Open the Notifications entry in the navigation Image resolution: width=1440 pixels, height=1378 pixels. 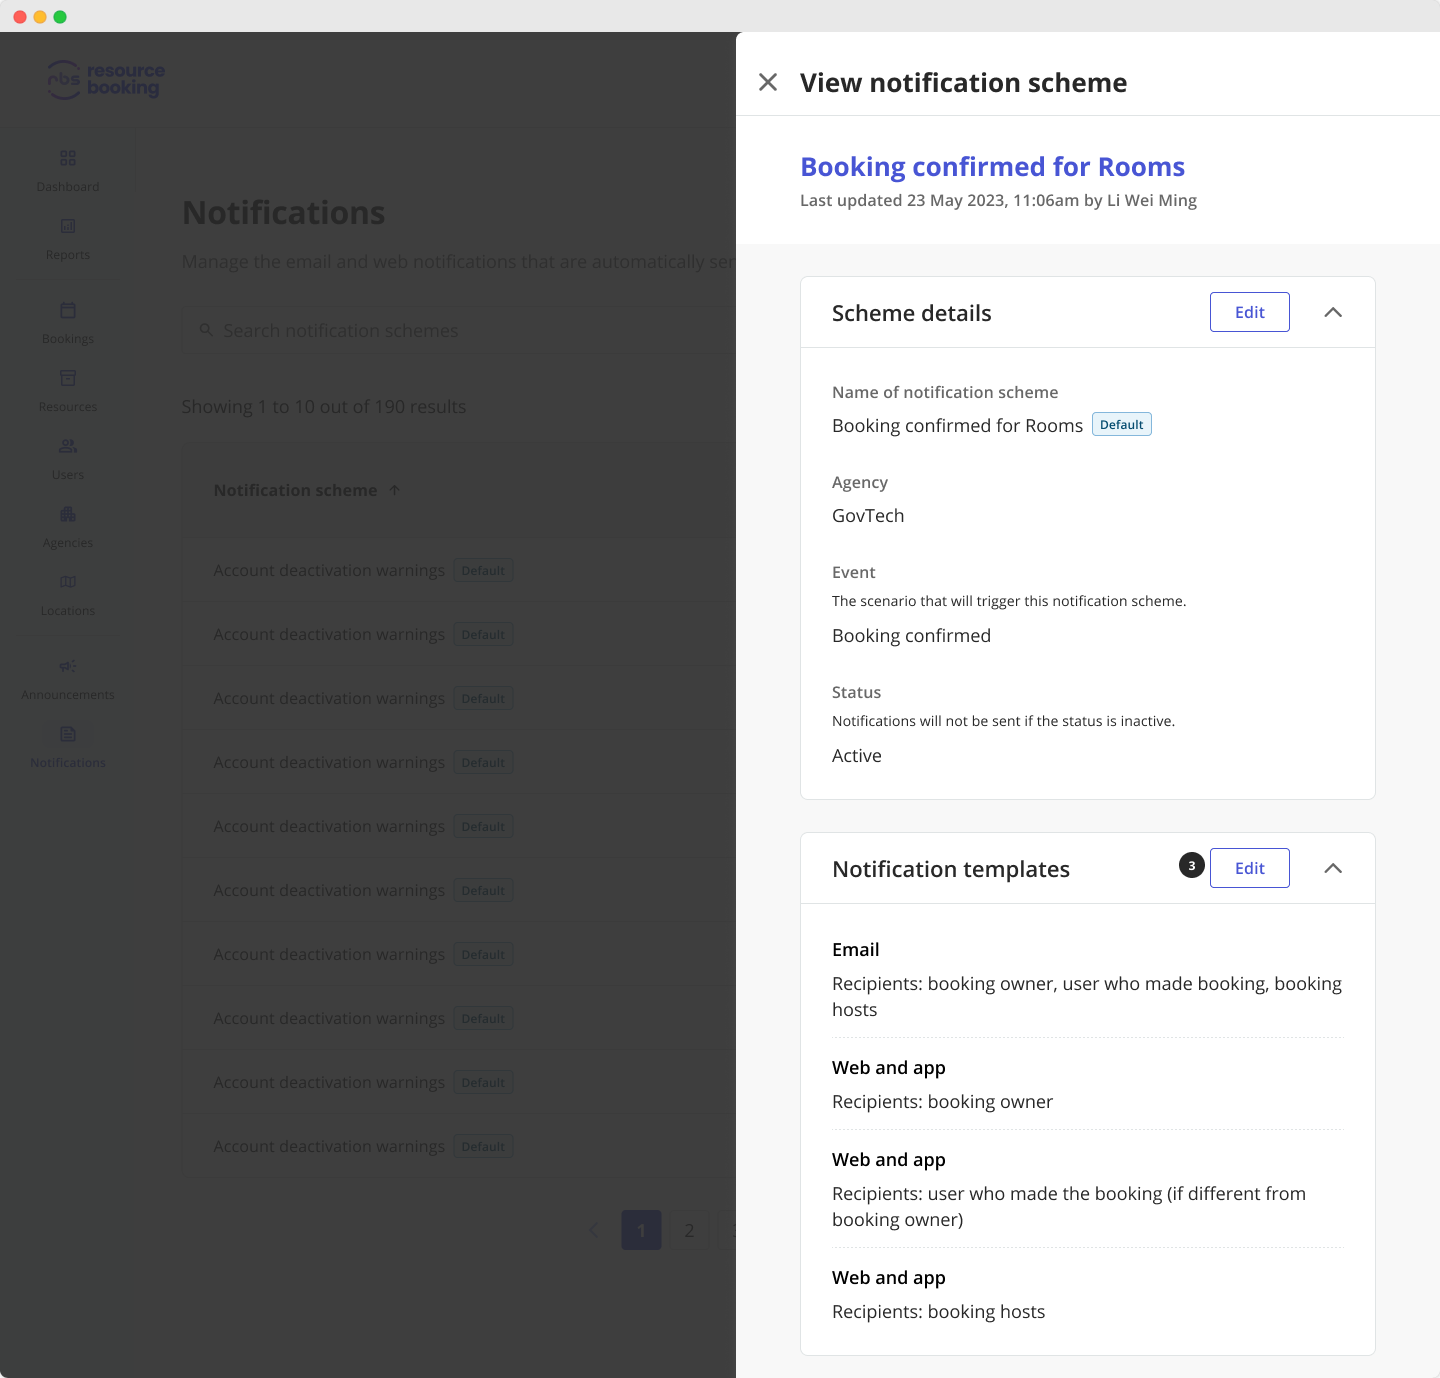pyautogui.click(x=67, y=745)
